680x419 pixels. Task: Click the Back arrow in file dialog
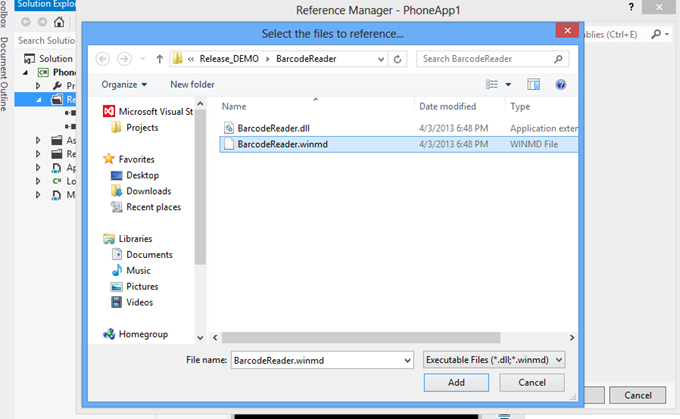pyautogui.click(x=103, y=59)
